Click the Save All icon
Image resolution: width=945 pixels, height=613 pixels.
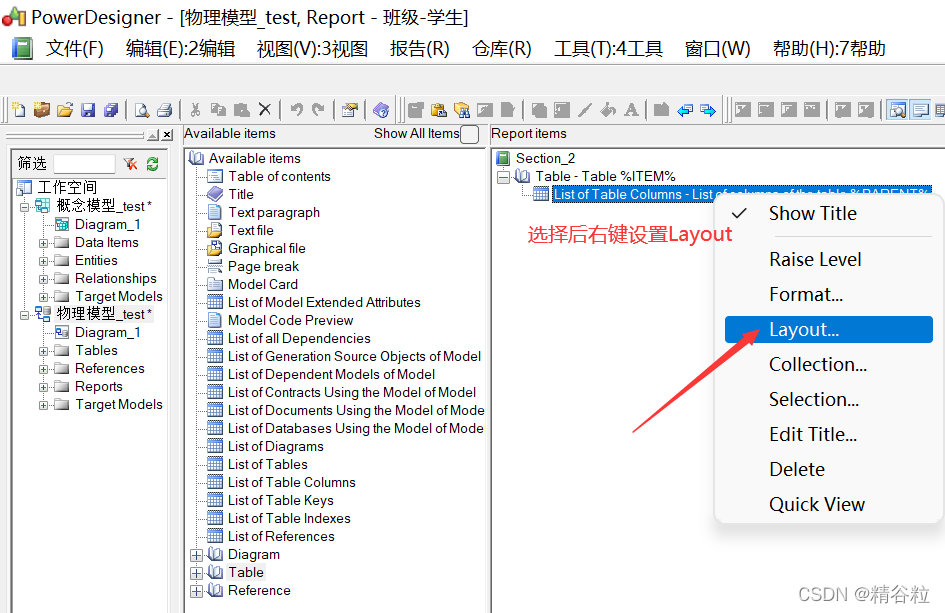(x=111, y=110)
